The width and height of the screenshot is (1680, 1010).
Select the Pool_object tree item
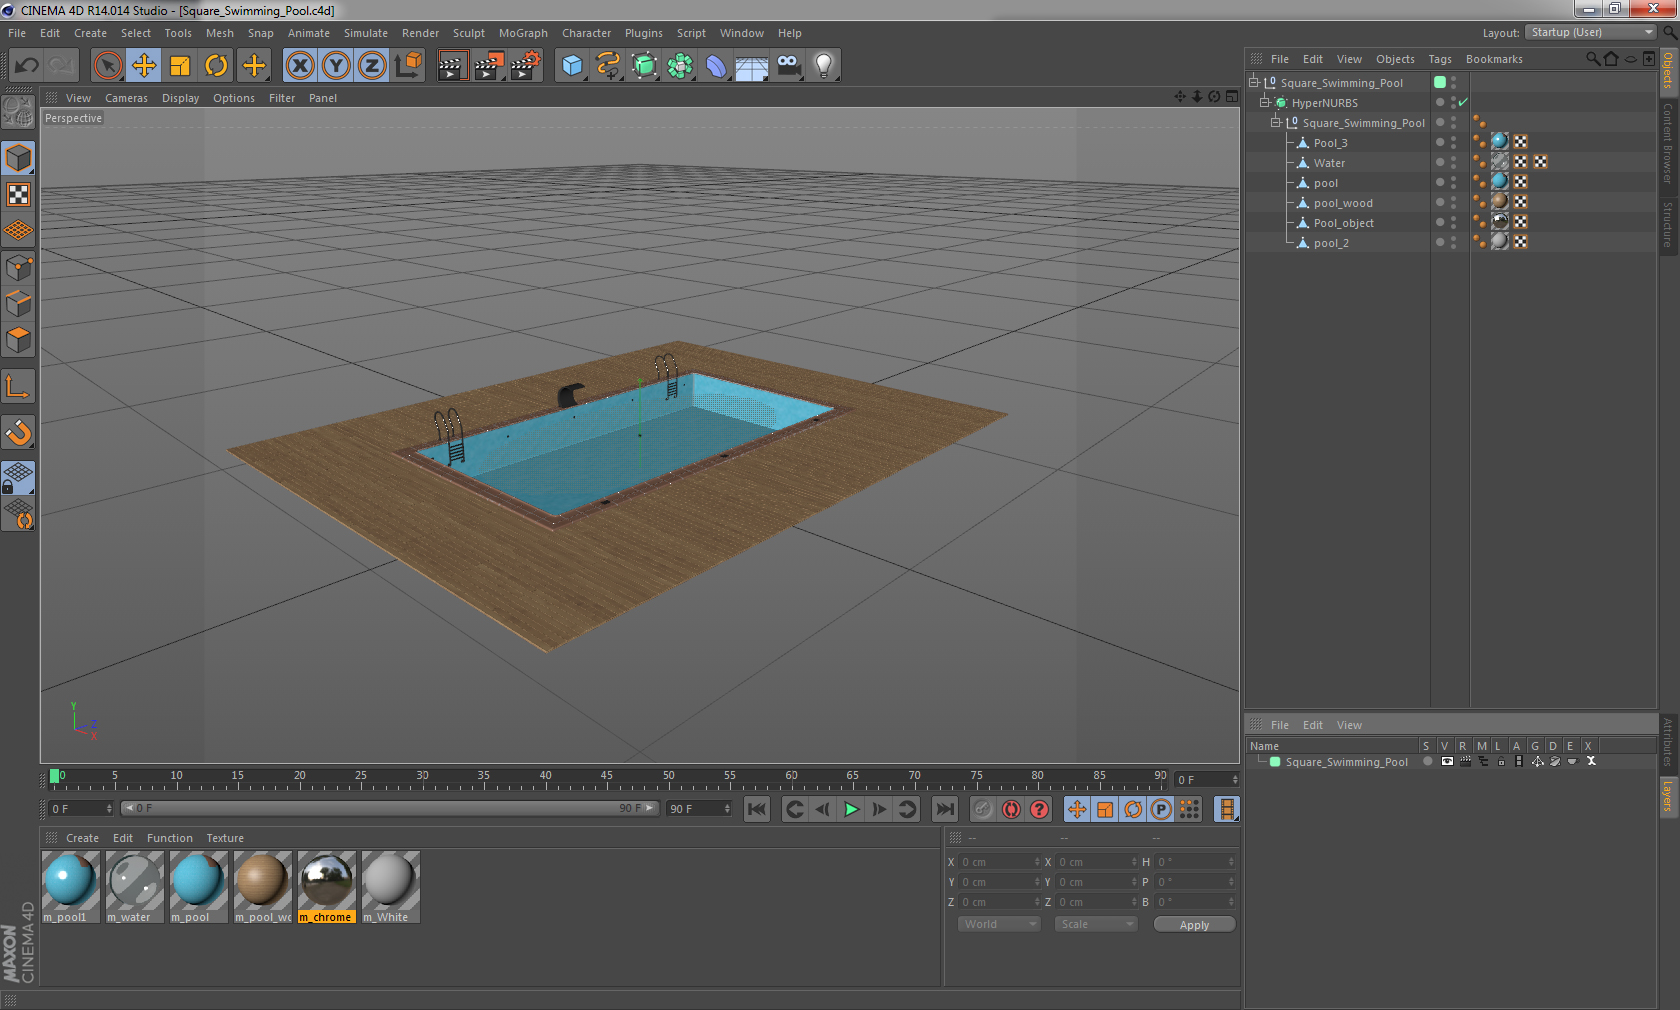pyautogui.click(x=1343, y=223)
